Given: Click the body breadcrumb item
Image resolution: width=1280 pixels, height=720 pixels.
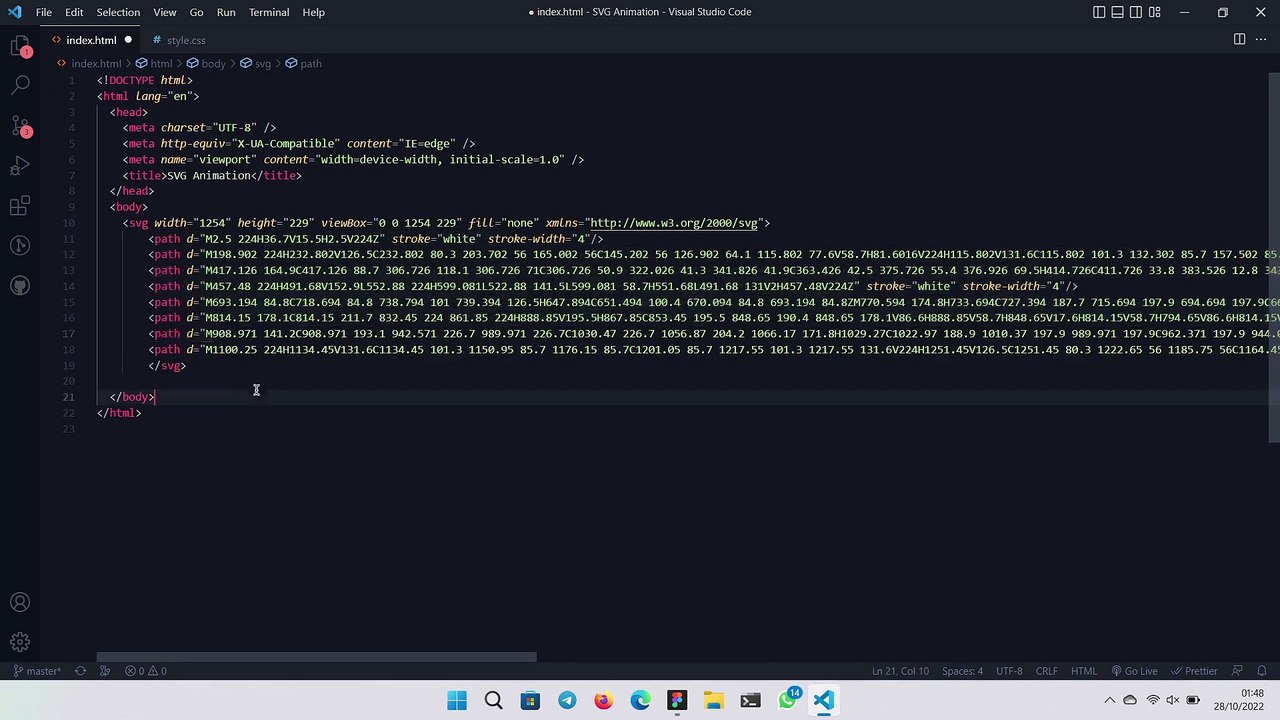Looking at the screenshot, I should [213, 63].
